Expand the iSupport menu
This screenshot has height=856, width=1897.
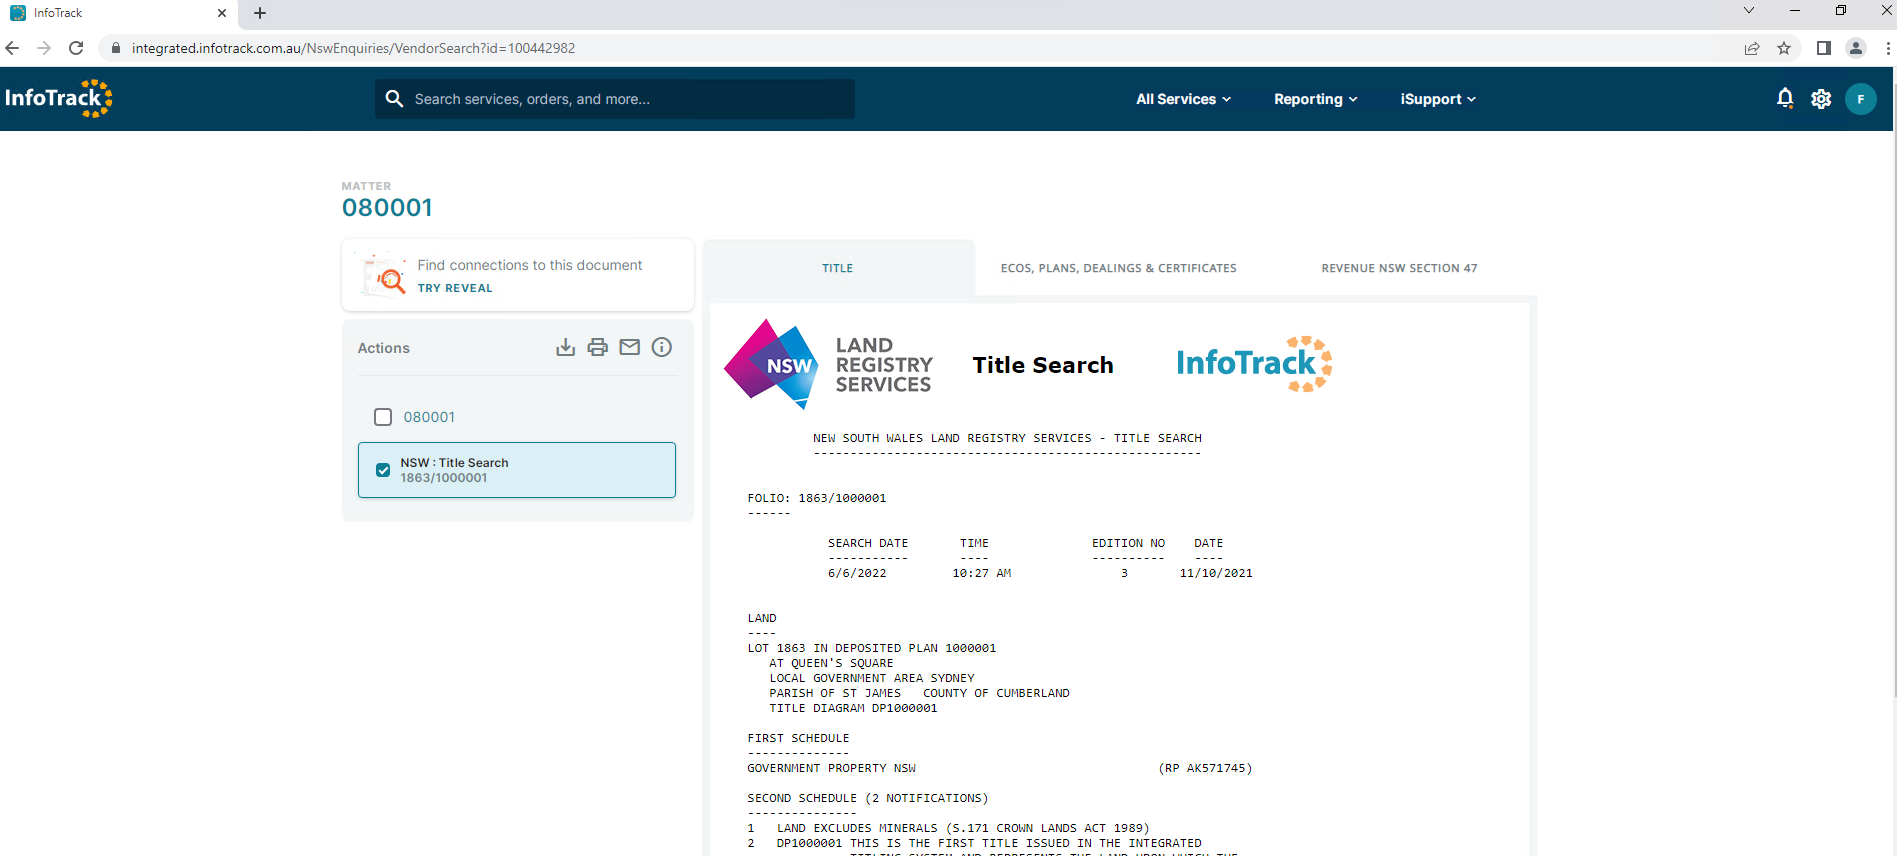[x=1438, y=99]
